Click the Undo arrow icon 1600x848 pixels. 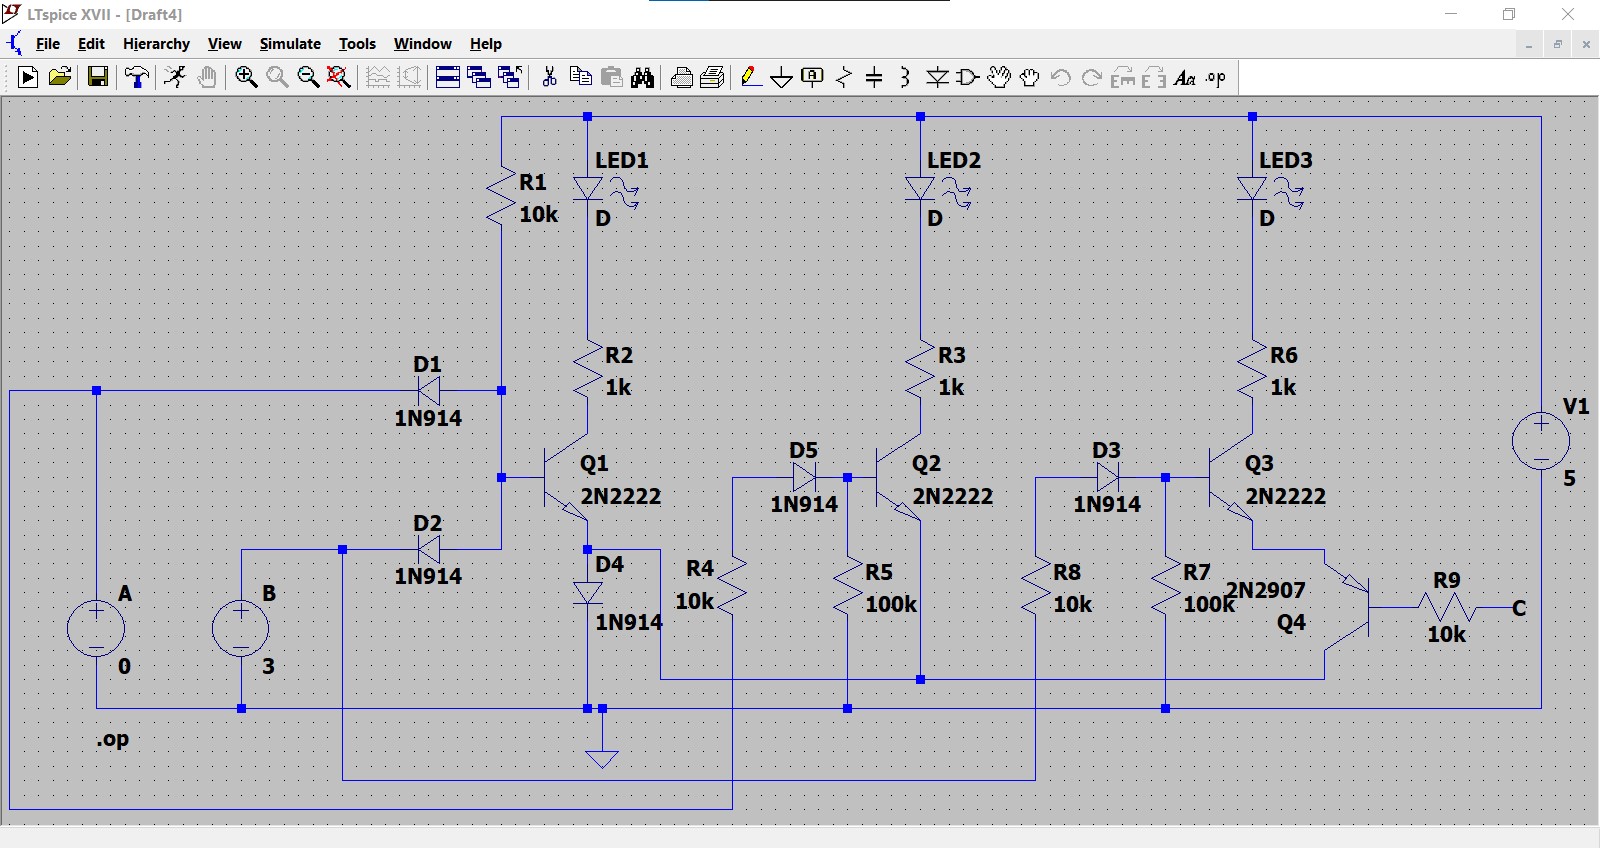point(1061,77)
